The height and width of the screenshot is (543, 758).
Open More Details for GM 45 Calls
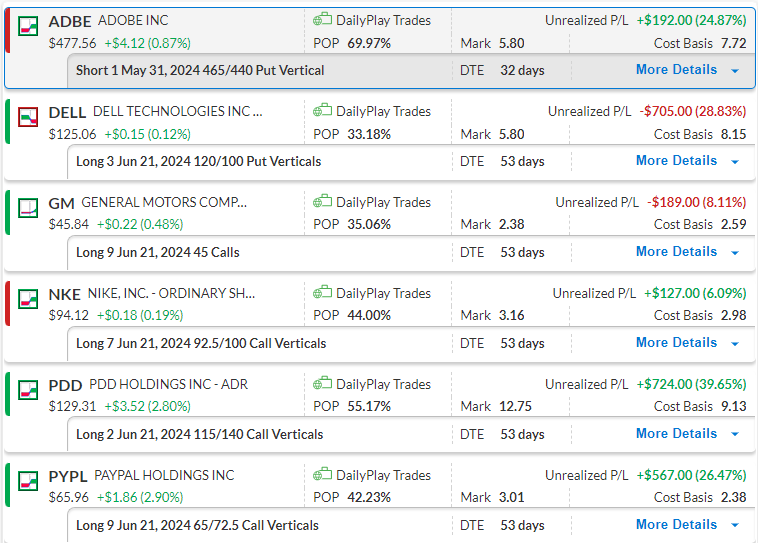[676, 251]
